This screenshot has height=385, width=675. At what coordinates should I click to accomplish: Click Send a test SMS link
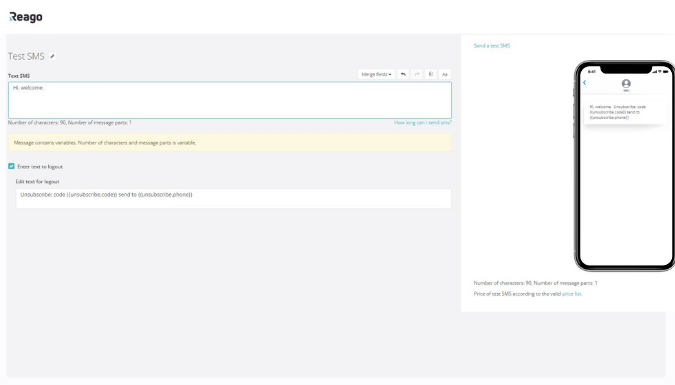pos(492,46)
